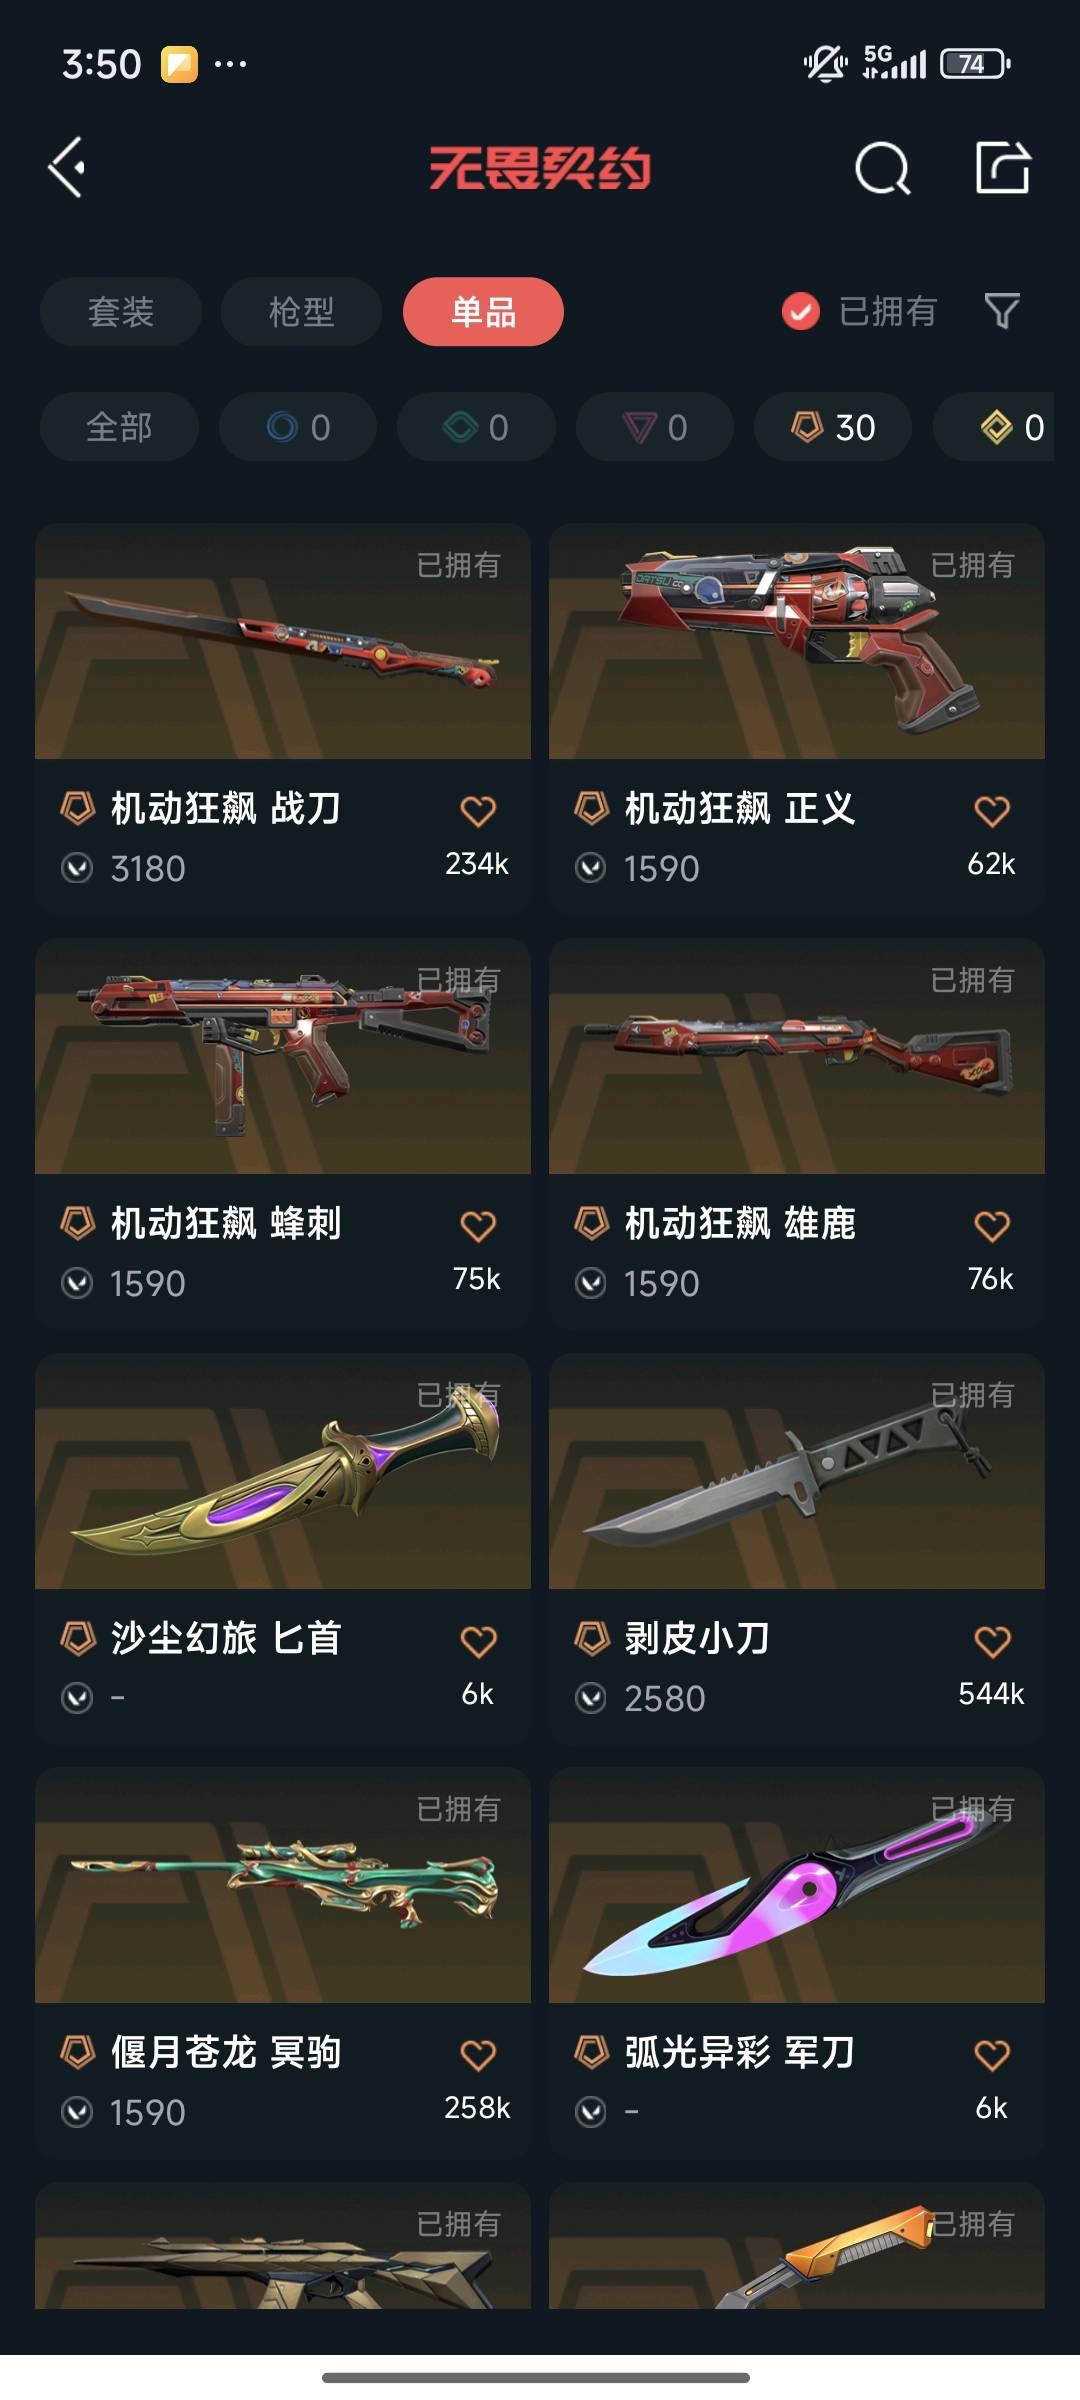Like the 偃月苍龙 冥驹 skin heart
The height and width of the screenshot is (2400, 1080).
[x=478, y=2055]
